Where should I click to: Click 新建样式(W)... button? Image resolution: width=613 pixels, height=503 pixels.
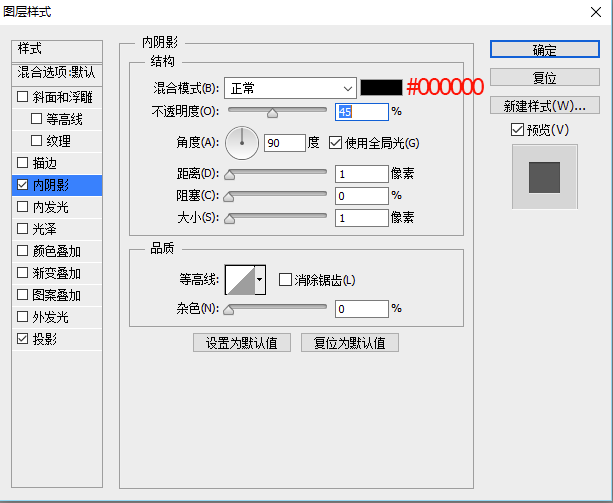coord(544,105)
